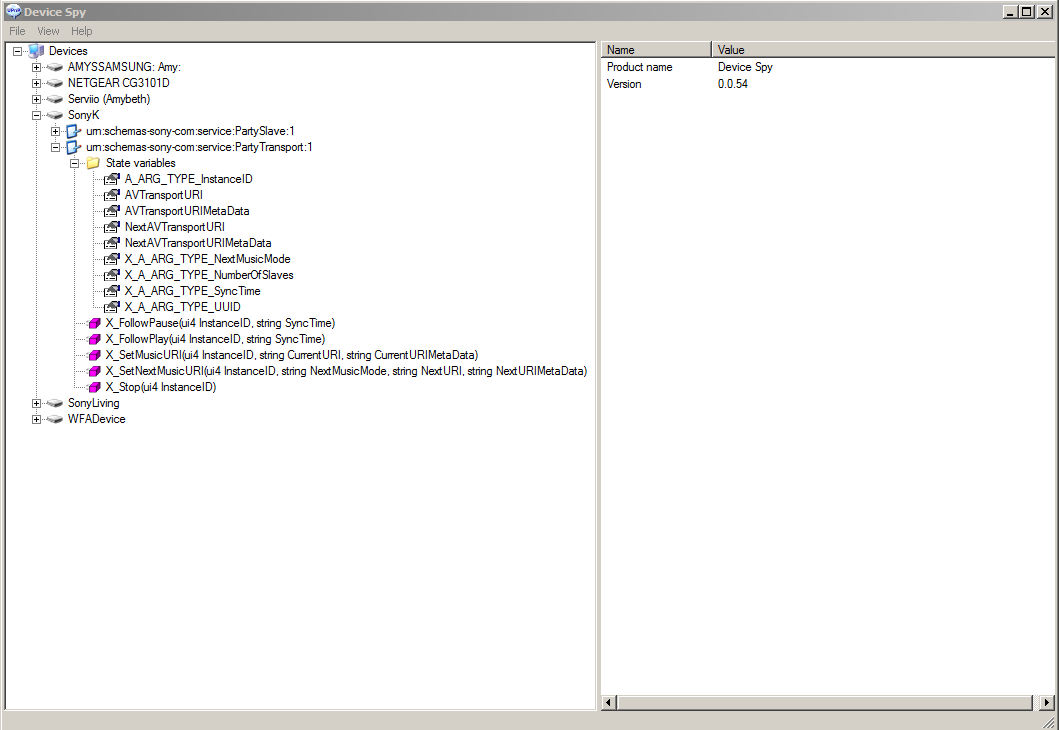Collapse the SonyK device node

(x=37, y=115)
